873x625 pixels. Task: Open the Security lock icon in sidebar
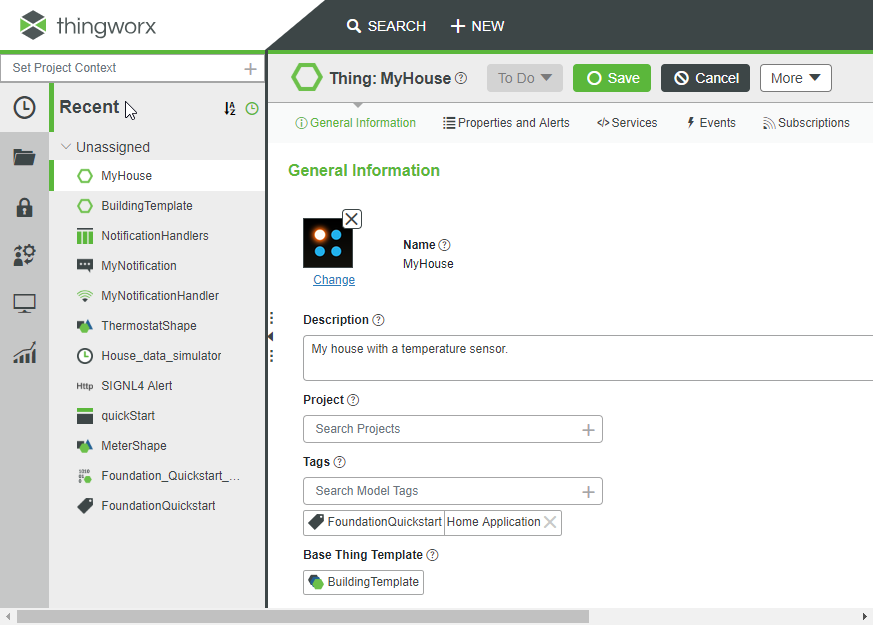tap(24, 208)
